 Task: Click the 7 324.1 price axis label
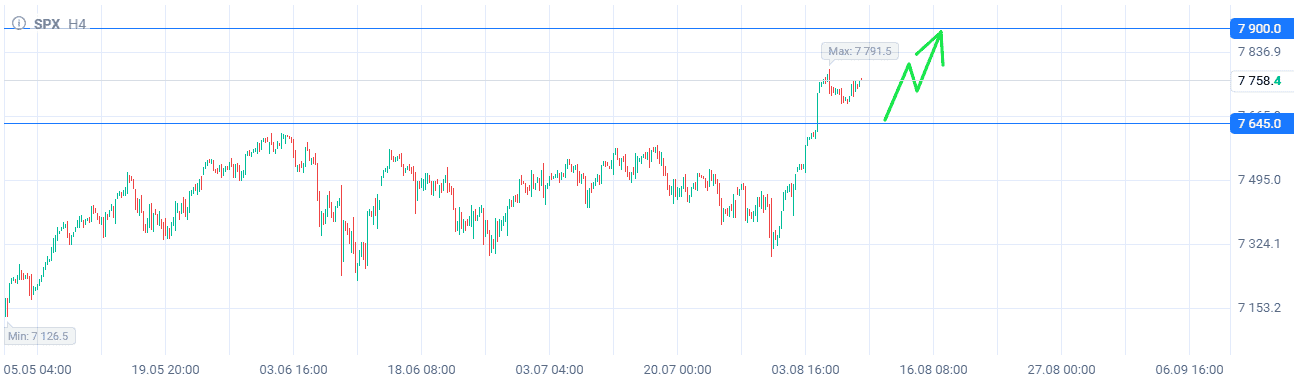click(x=1259, y=244)
